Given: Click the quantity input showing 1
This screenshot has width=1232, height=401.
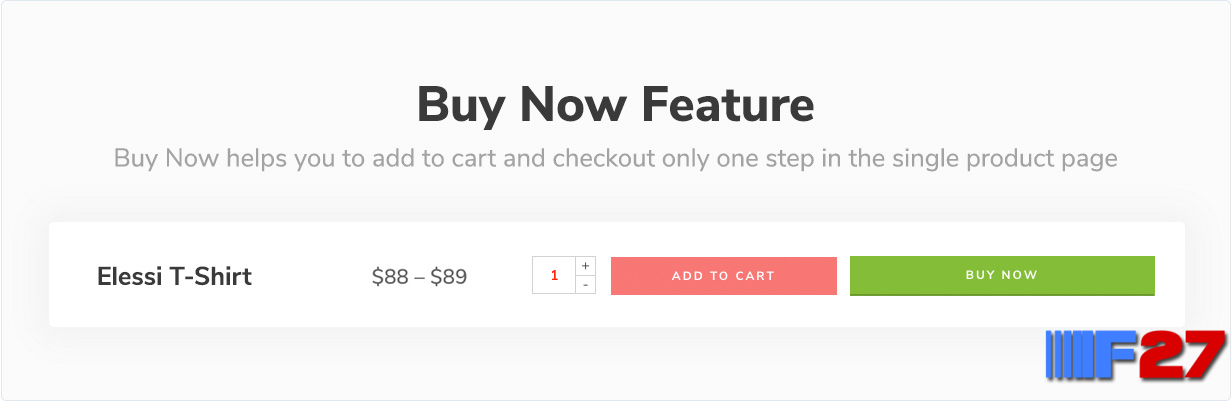Looking at the screenshot, I should [554, 275].
